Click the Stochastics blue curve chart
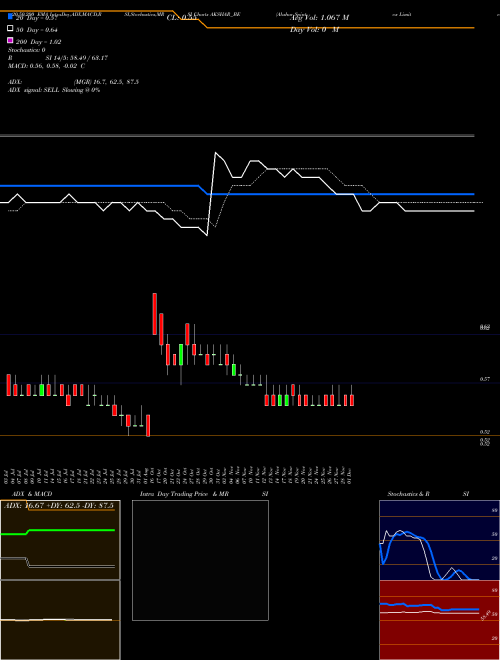This screenshot has width=500, height=660. pos(439,540)
